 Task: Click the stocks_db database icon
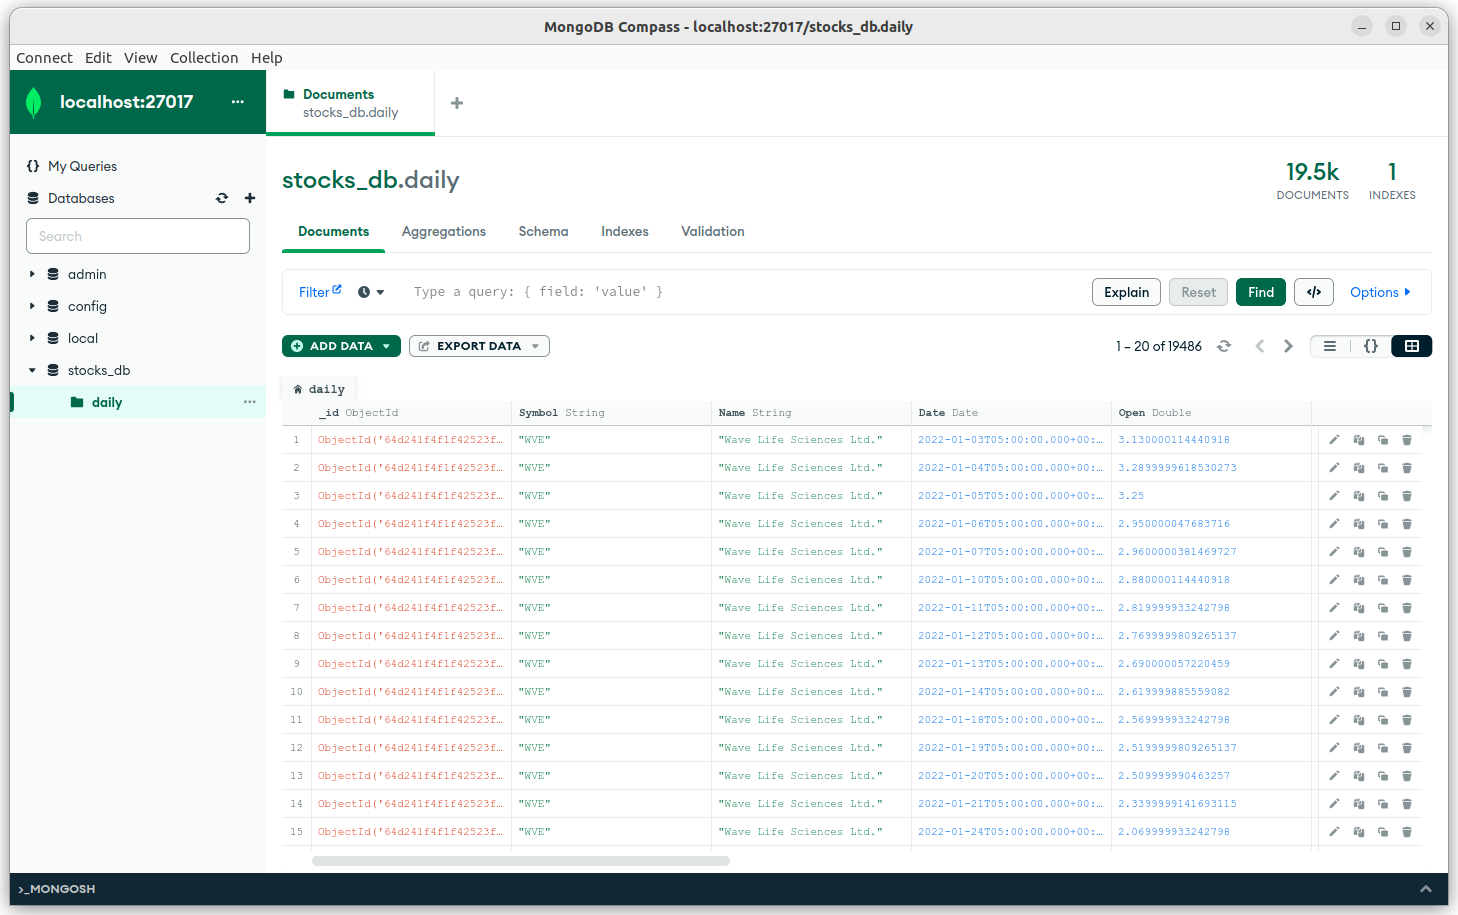[53, 370]
